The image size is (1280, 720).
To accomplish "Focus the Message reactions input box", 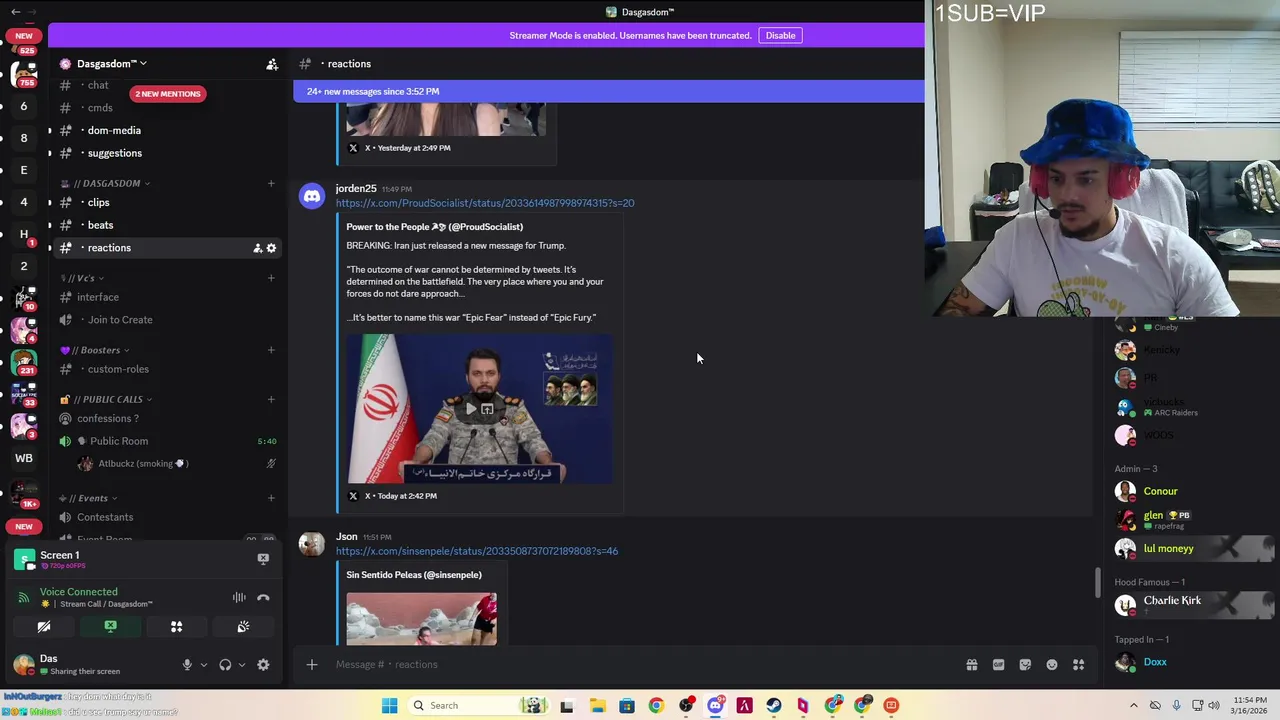I will click(x=640, y=665).
